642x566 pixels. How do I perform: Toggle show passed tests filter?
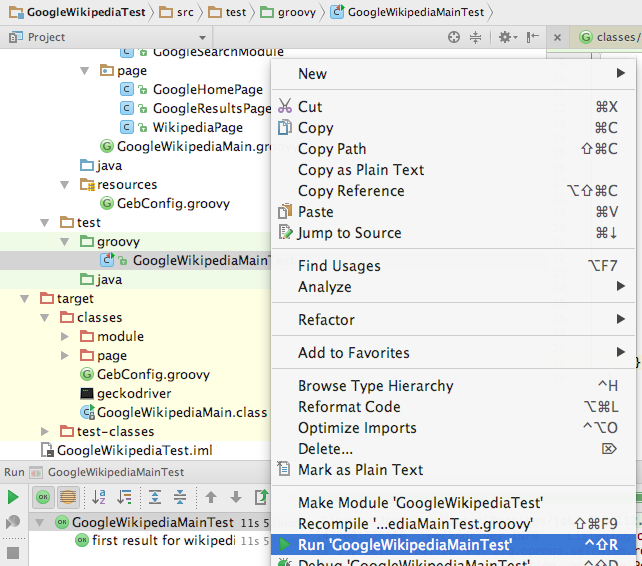coord(43,497)
